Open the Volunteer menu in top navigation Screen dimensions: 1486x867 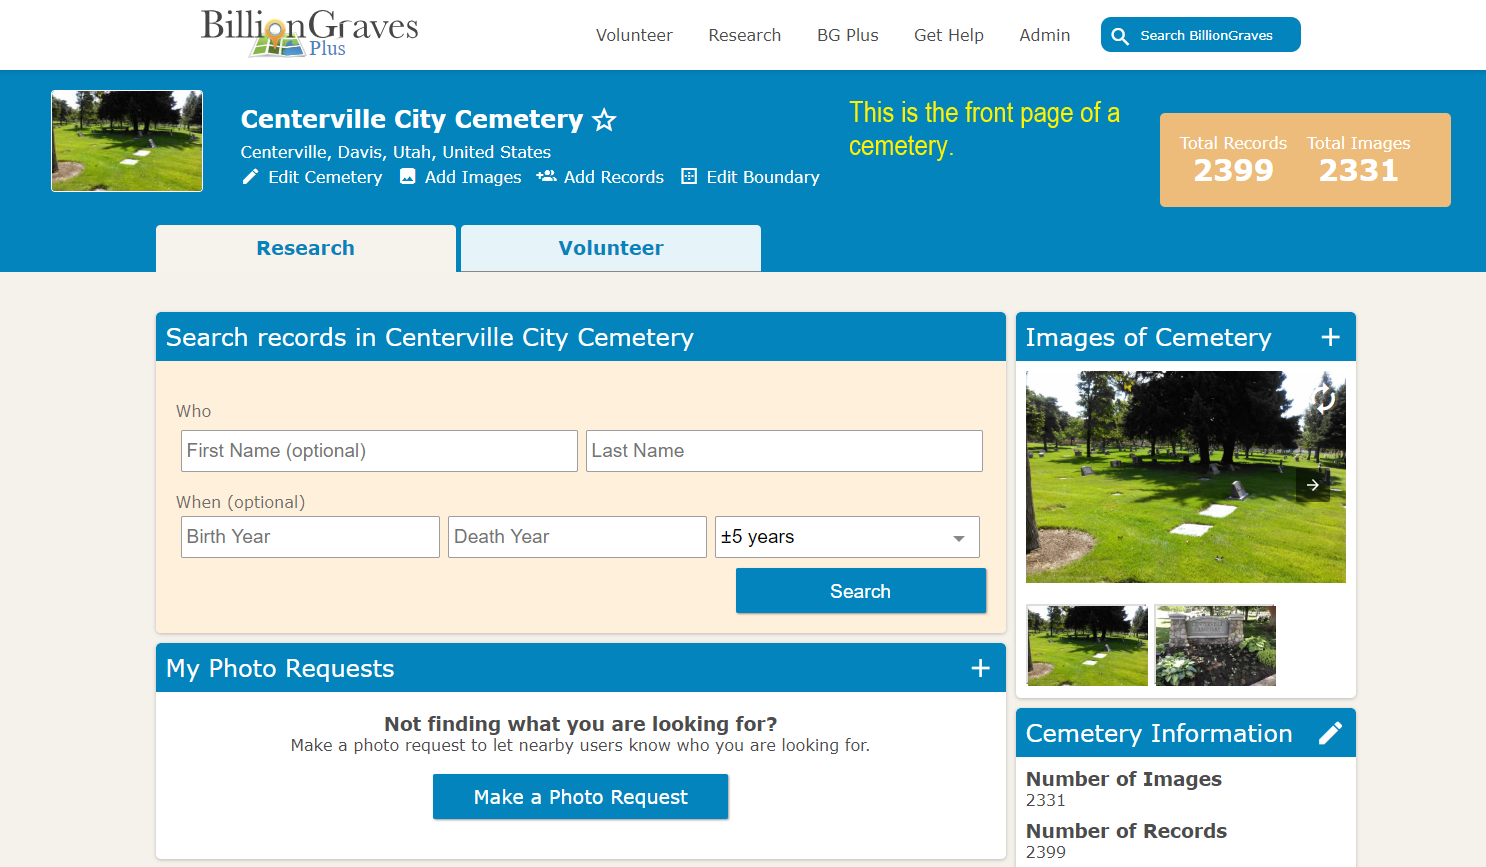point(634,35)
